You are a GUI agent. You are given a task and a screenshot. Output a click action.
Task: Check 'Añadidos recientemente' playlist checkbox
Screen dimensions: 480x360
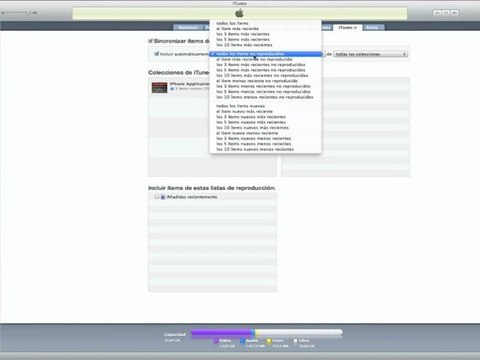(x=157, y=197)
